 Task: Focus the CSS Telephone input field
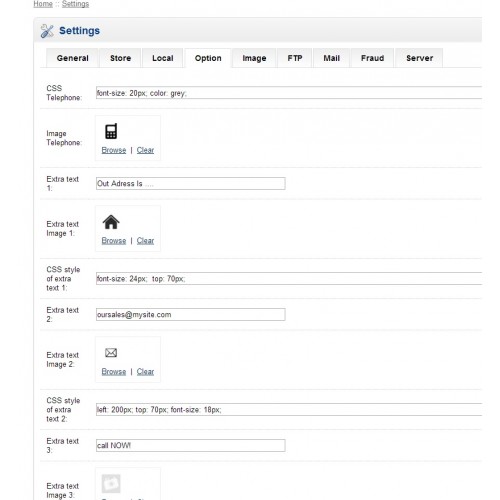[x=289, y=93]
